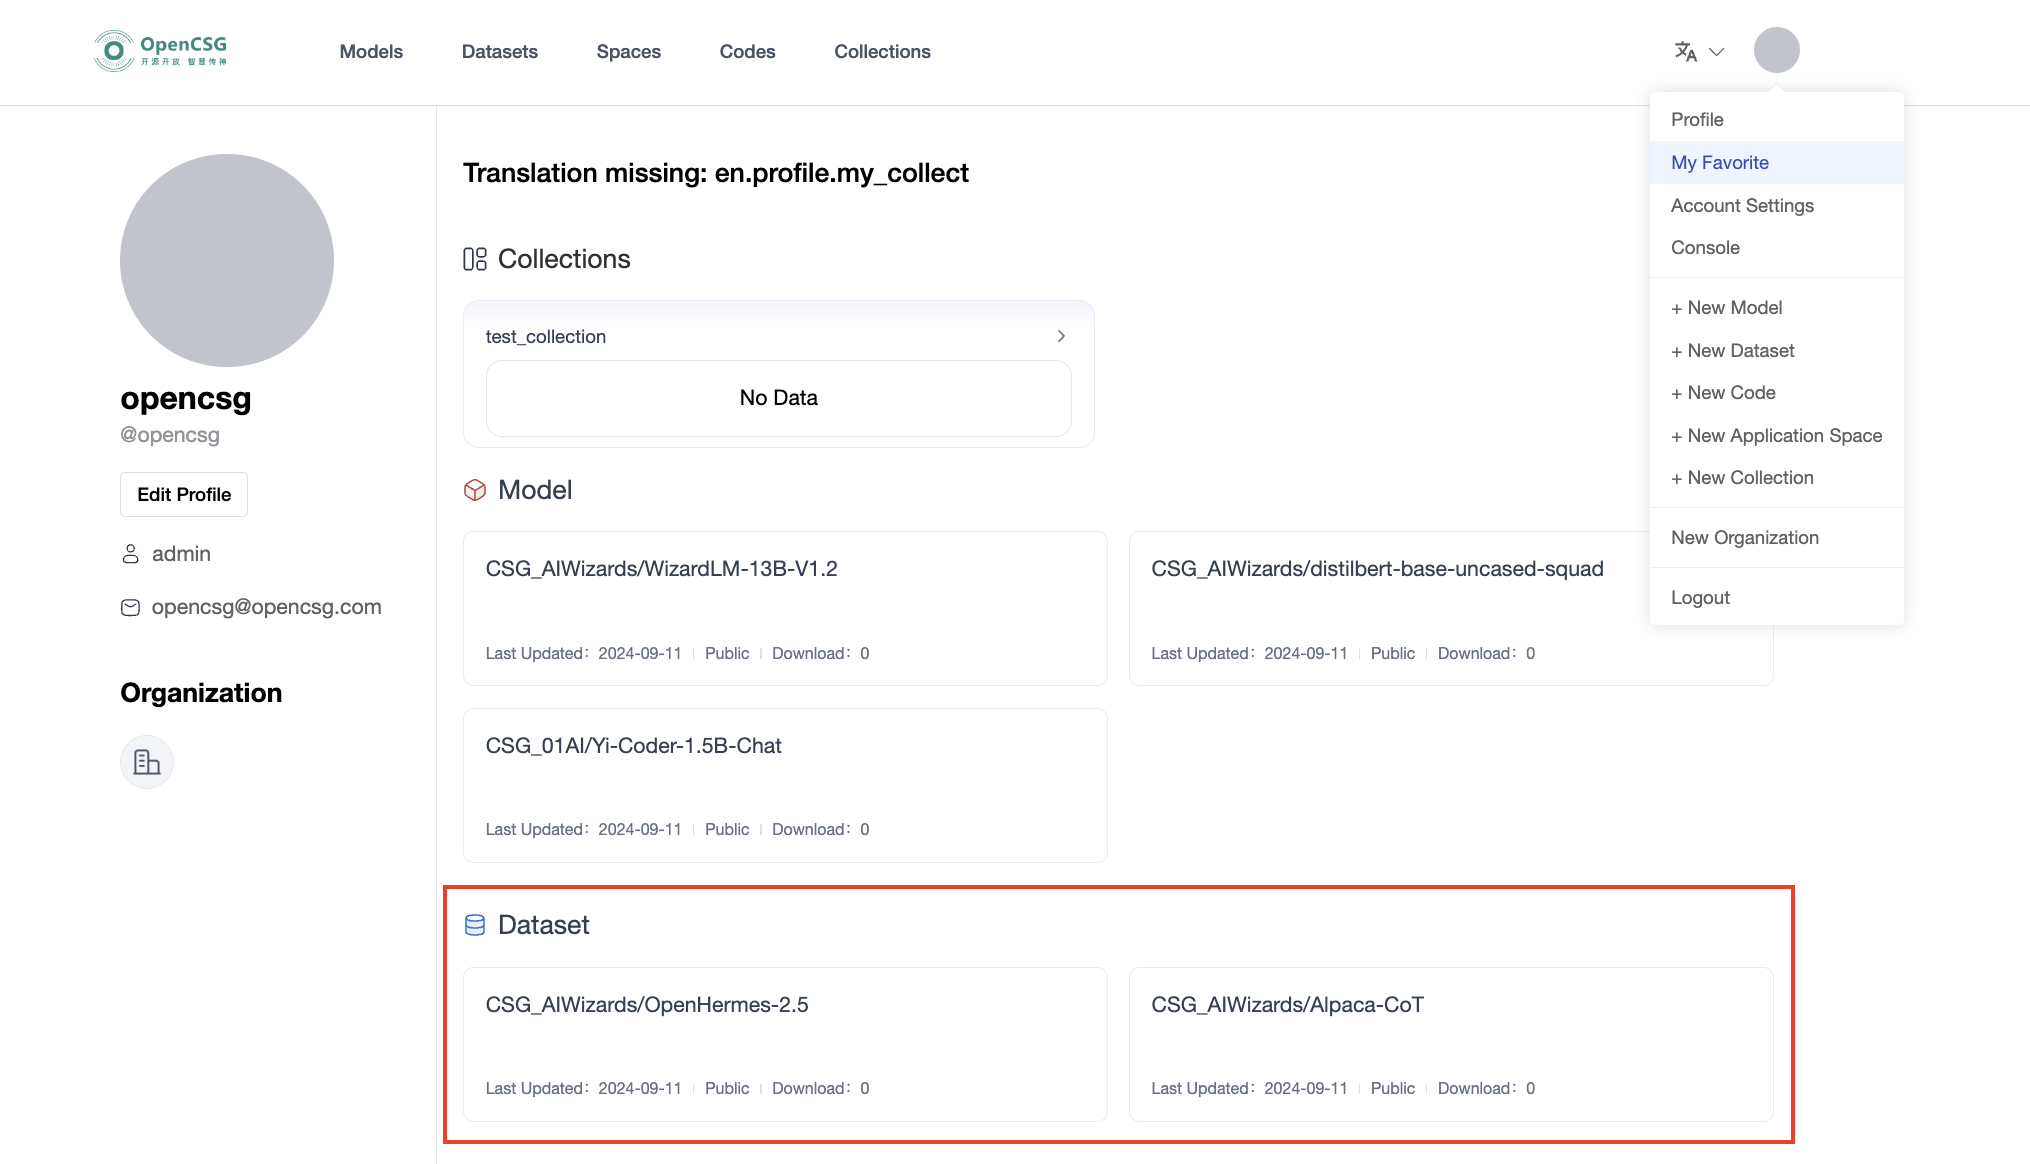Expand the test_collection item

coord(1060,336)
